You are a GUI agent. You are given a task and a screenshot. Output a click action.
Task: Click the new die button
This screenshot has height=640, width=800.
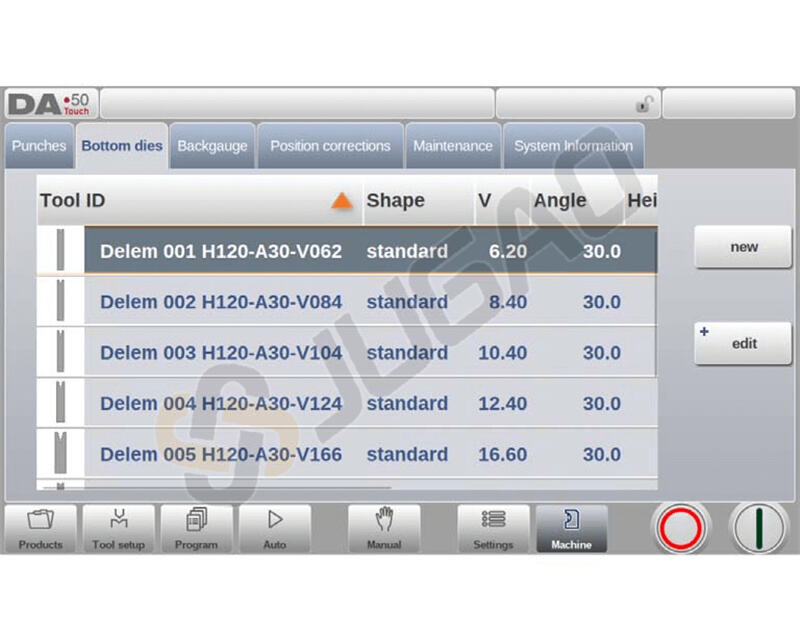(x=743, y=247)
